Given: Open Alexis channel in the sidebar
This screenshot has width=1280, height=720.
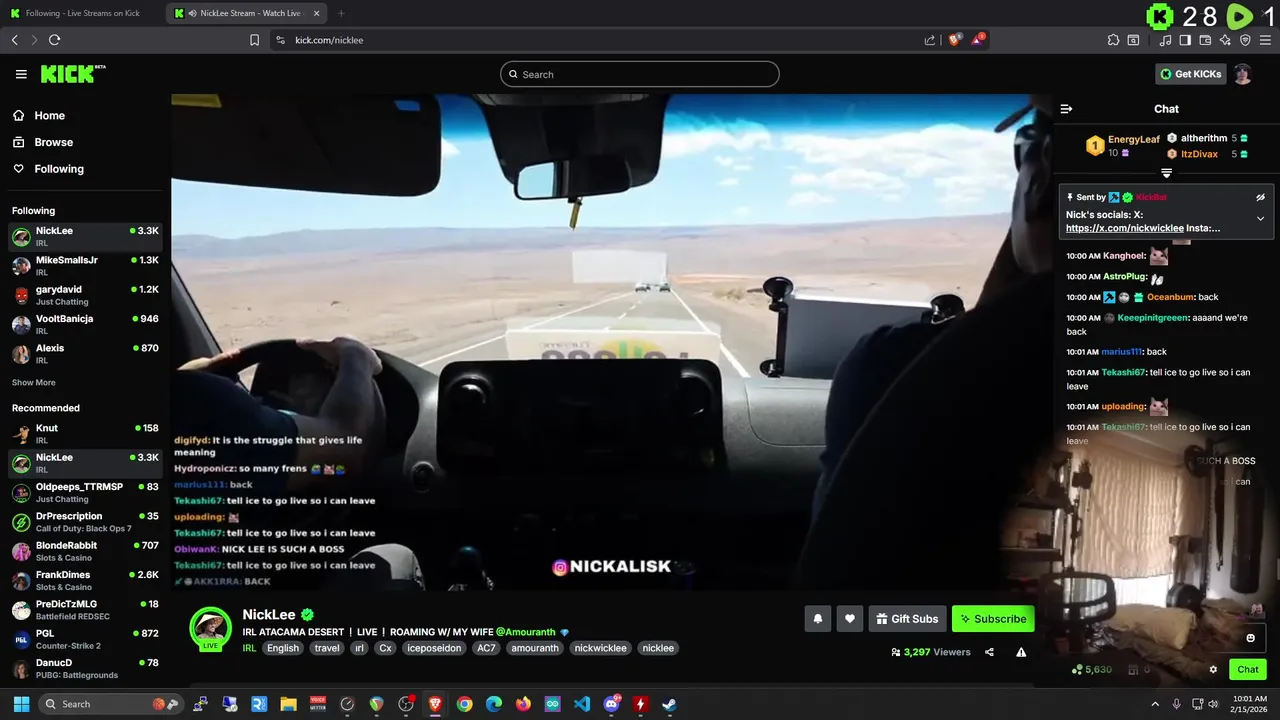Looking at the screenshot, I should pos(85,353).
